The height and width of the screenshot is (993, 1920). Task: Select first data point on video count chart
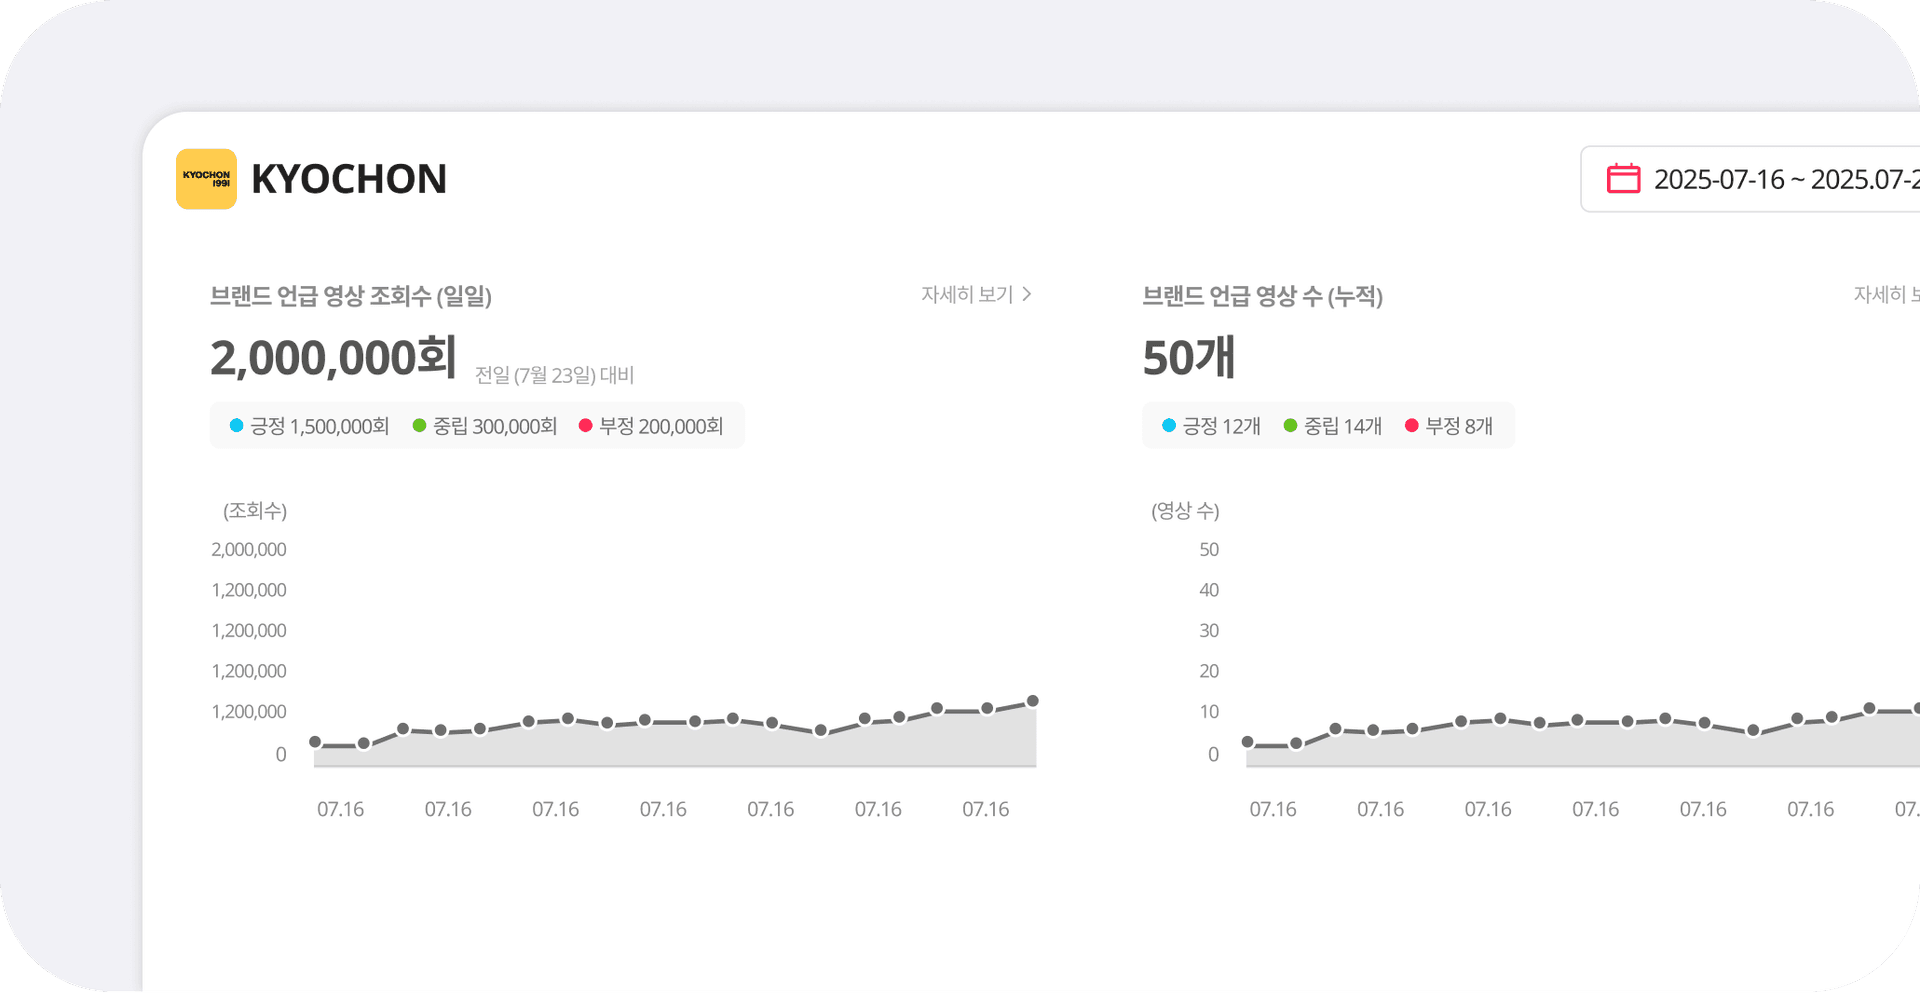pyautogui.click(x=1247, y=742)
